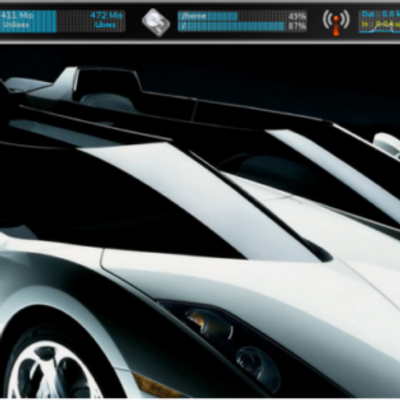
Task: Click the "411 Mo" used memory value
Action: pyautogui.click(x=17, y=15)
